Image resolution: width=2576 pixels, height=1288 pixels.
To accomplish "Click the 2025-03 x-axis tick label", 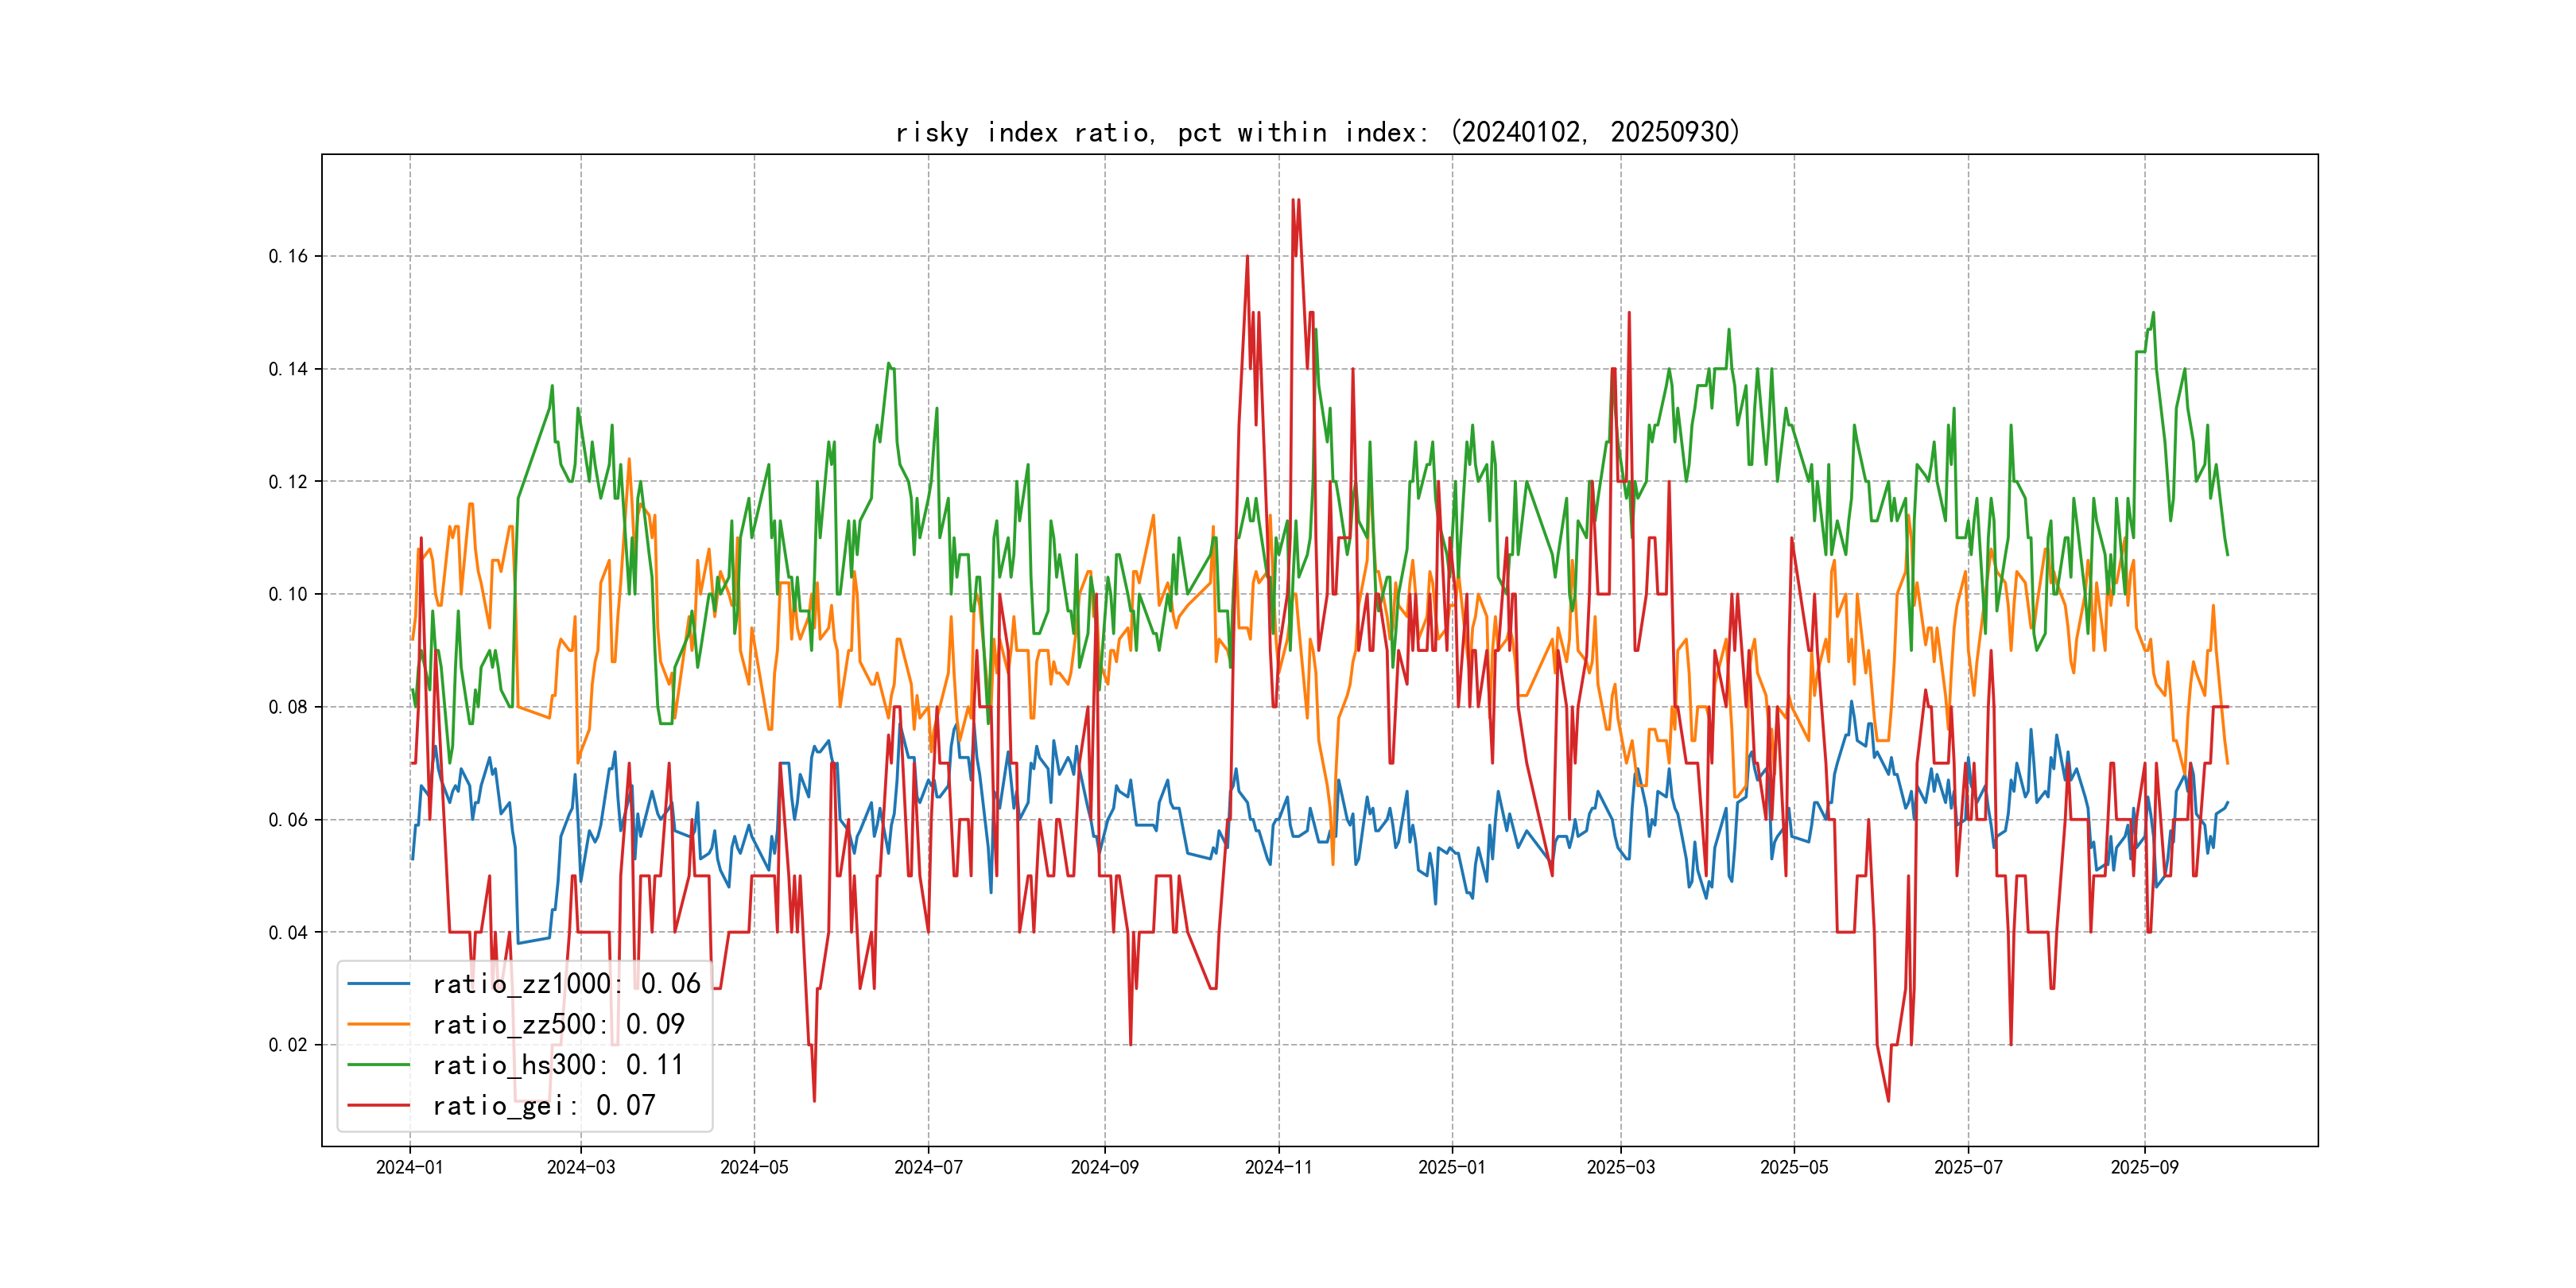I will click(1620, 1167).
